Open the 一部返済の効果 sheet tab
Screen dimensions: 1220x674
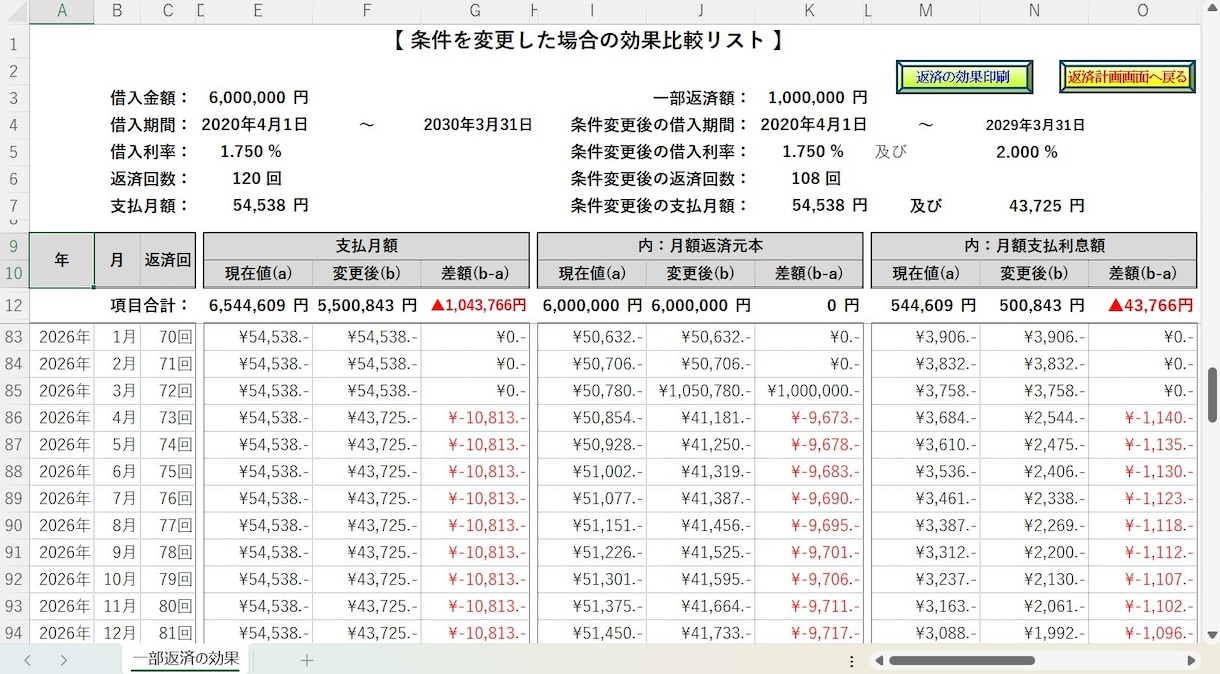click(x=186, y=658)
